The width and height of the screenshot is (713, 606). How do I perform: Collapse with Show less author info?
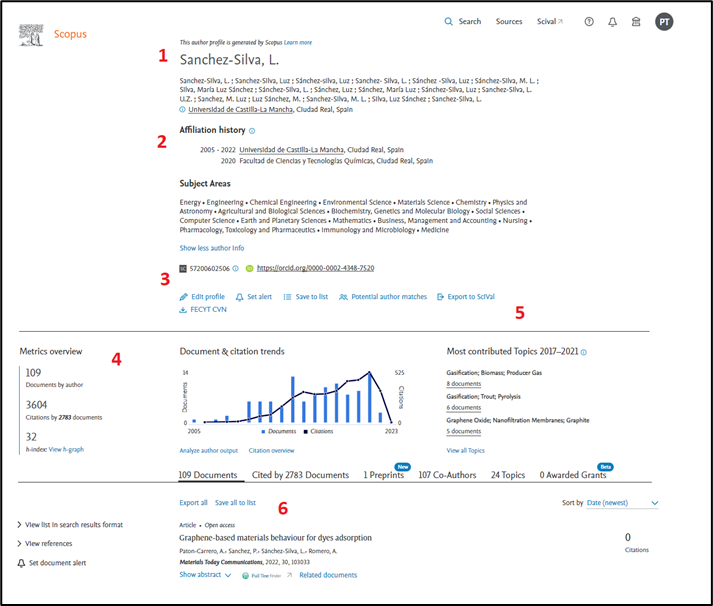tap(211, 248)
